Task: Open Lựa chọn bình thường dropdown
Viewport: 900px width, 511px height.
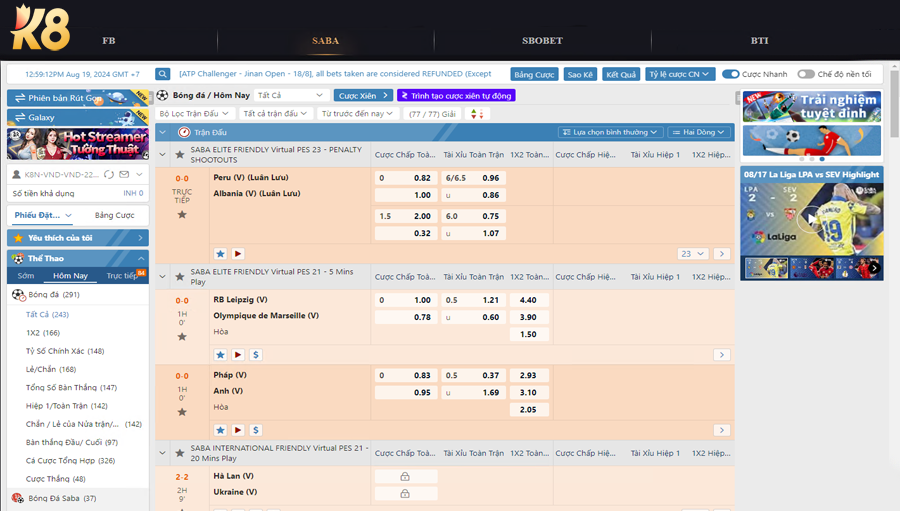Action: coord(611,132)
